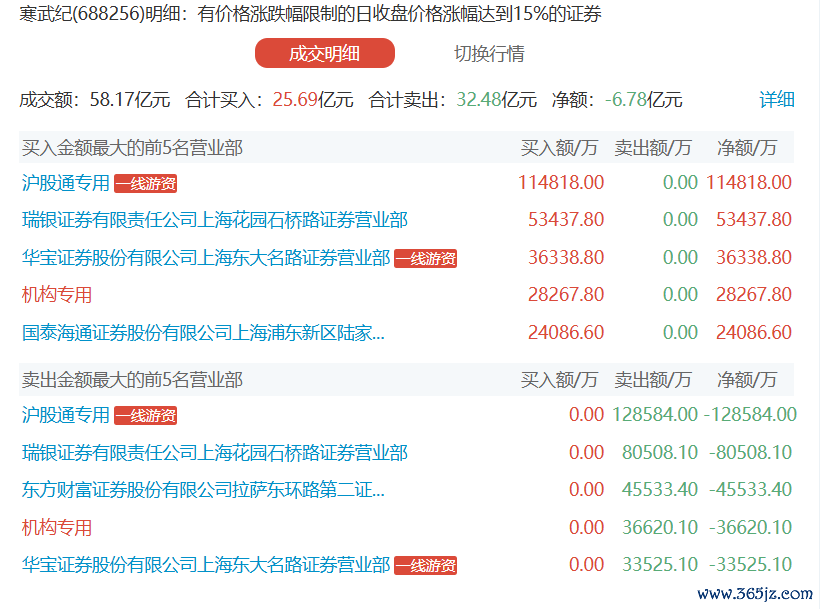
Task: Click the 合计买入 value 25.69亿元
Action: [x=313, y=99]
